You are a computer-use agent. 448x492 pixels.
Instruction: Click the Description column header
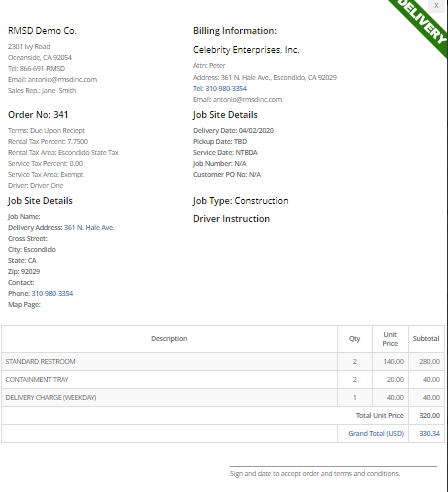(x=169, y=339)
